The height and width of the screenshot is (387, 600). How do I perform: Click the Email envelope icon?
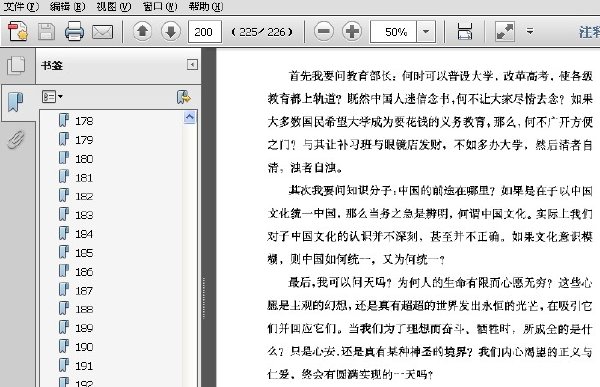(x=103, y=32)
